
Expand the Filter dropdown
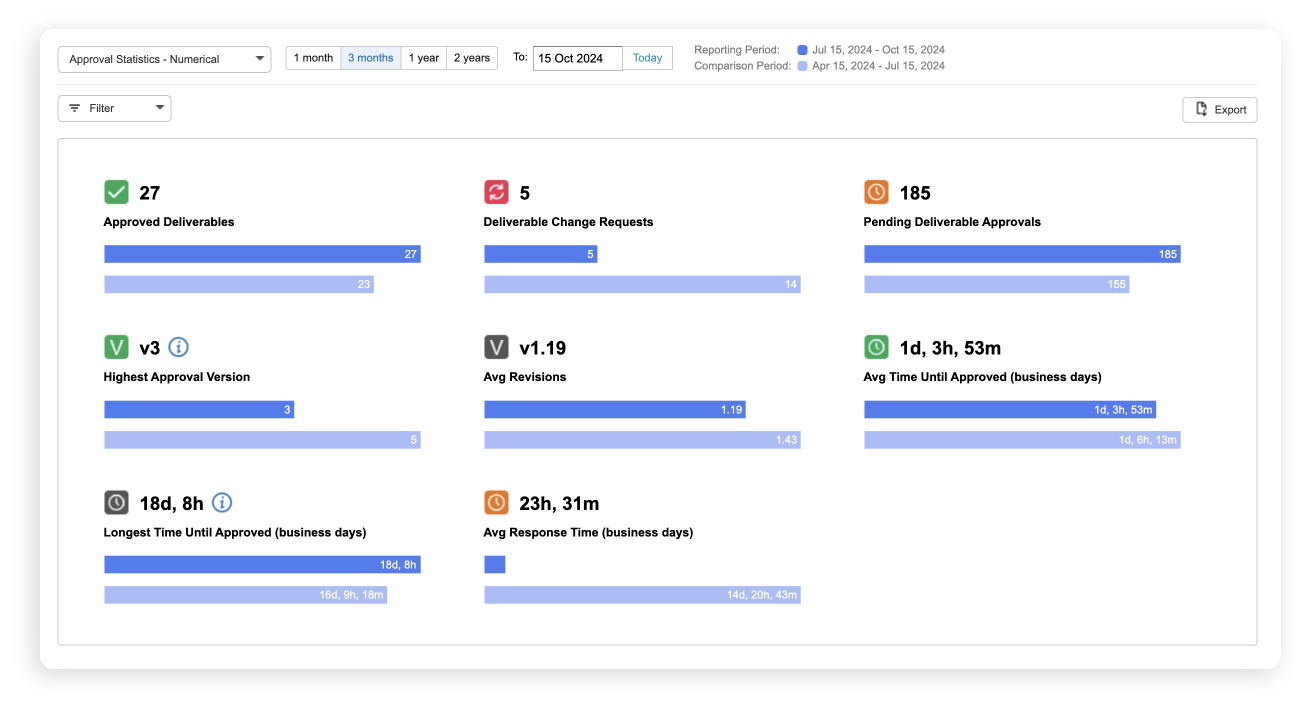[x=158, y=107]
